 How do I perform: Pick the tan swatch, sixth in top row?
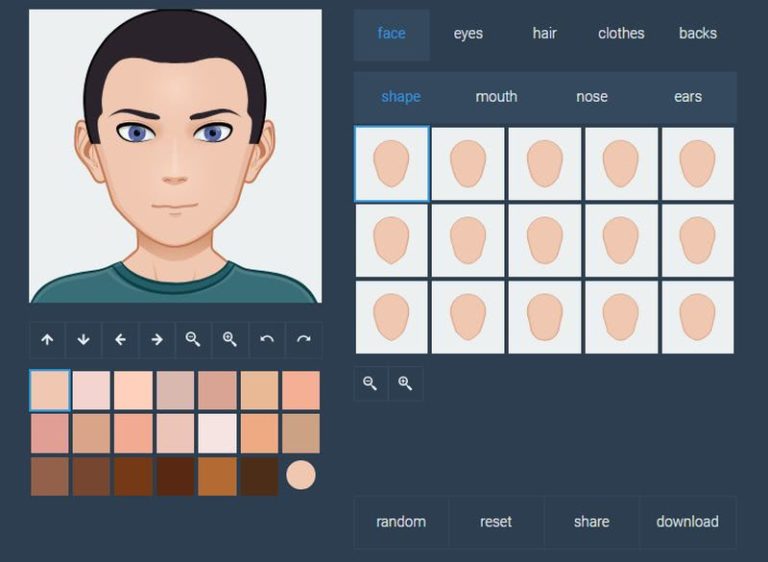tap(259, 390)
